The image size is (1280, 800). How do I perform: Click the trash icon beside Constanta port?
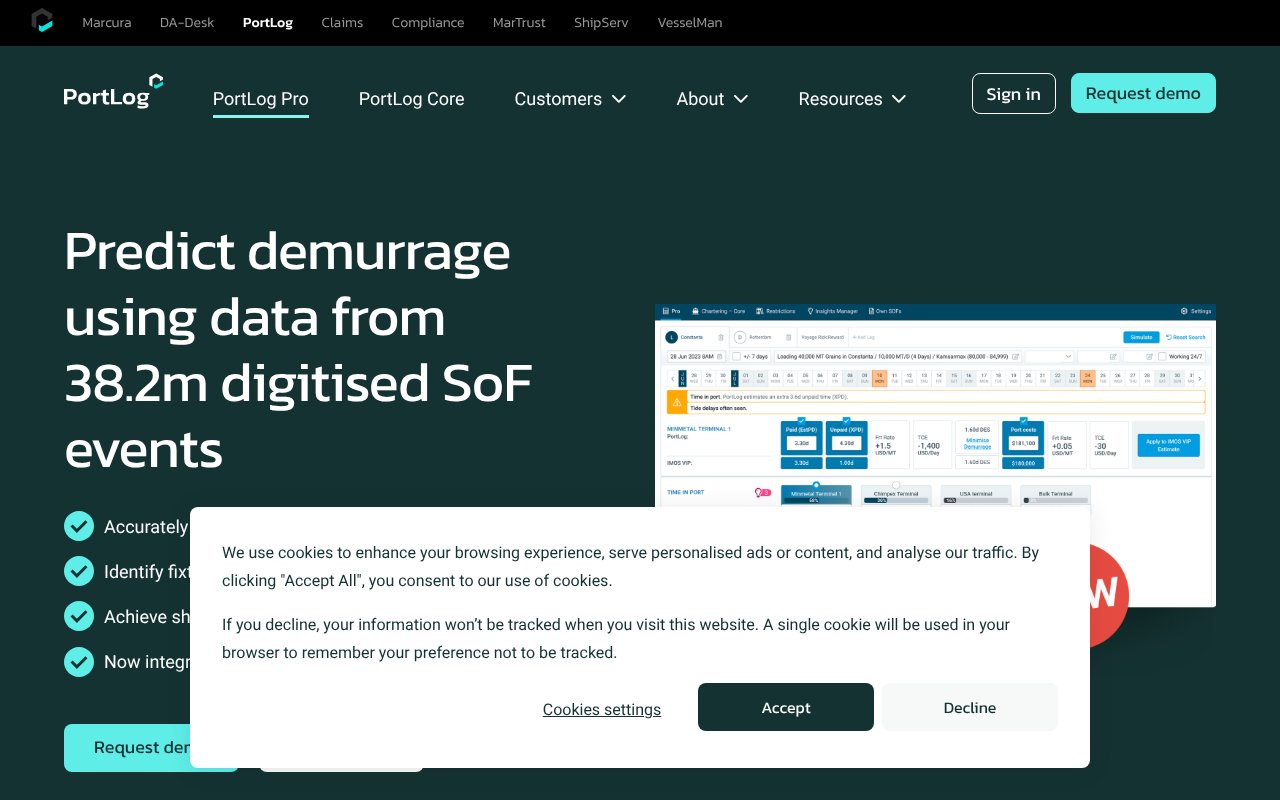click(x=720, y=337)
